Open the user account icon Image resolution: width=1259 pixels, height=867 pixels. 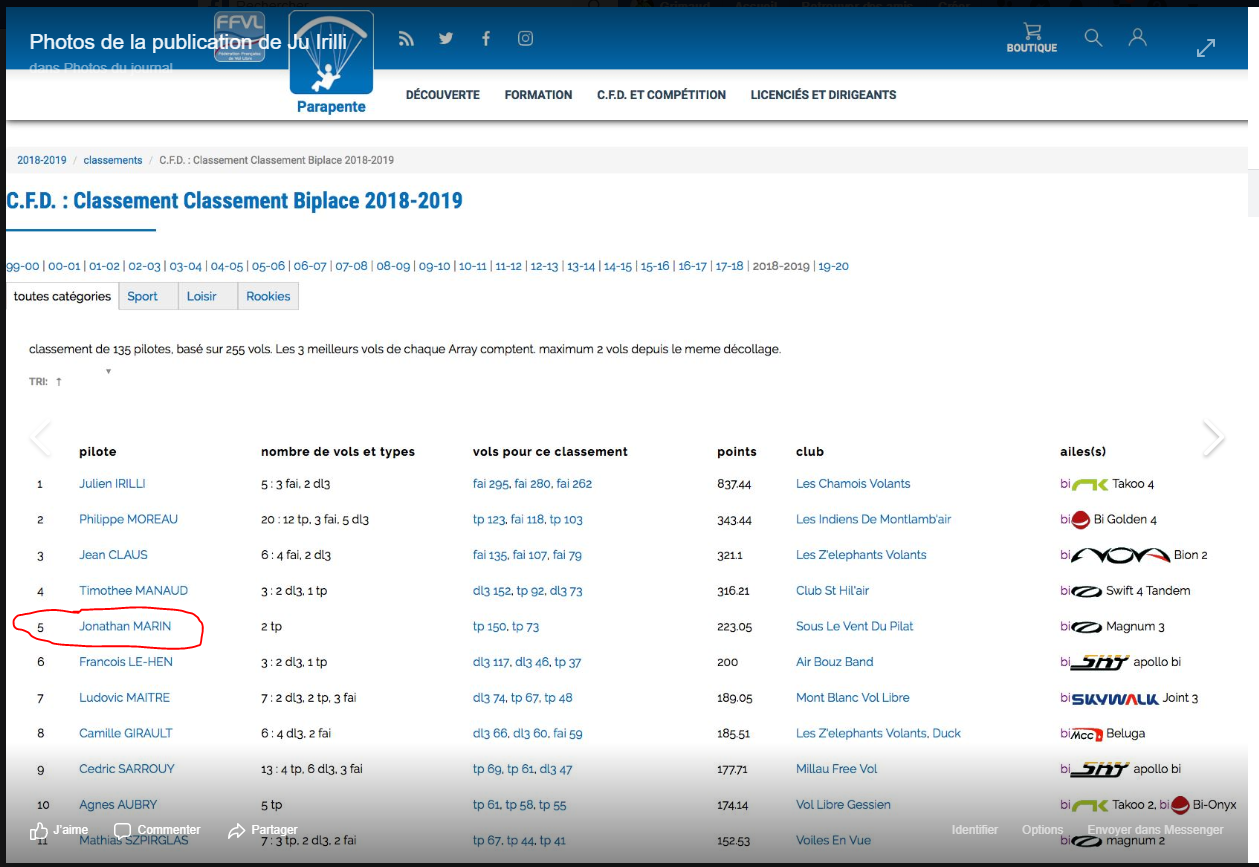pyautogui.click(x=1137, y=38)
